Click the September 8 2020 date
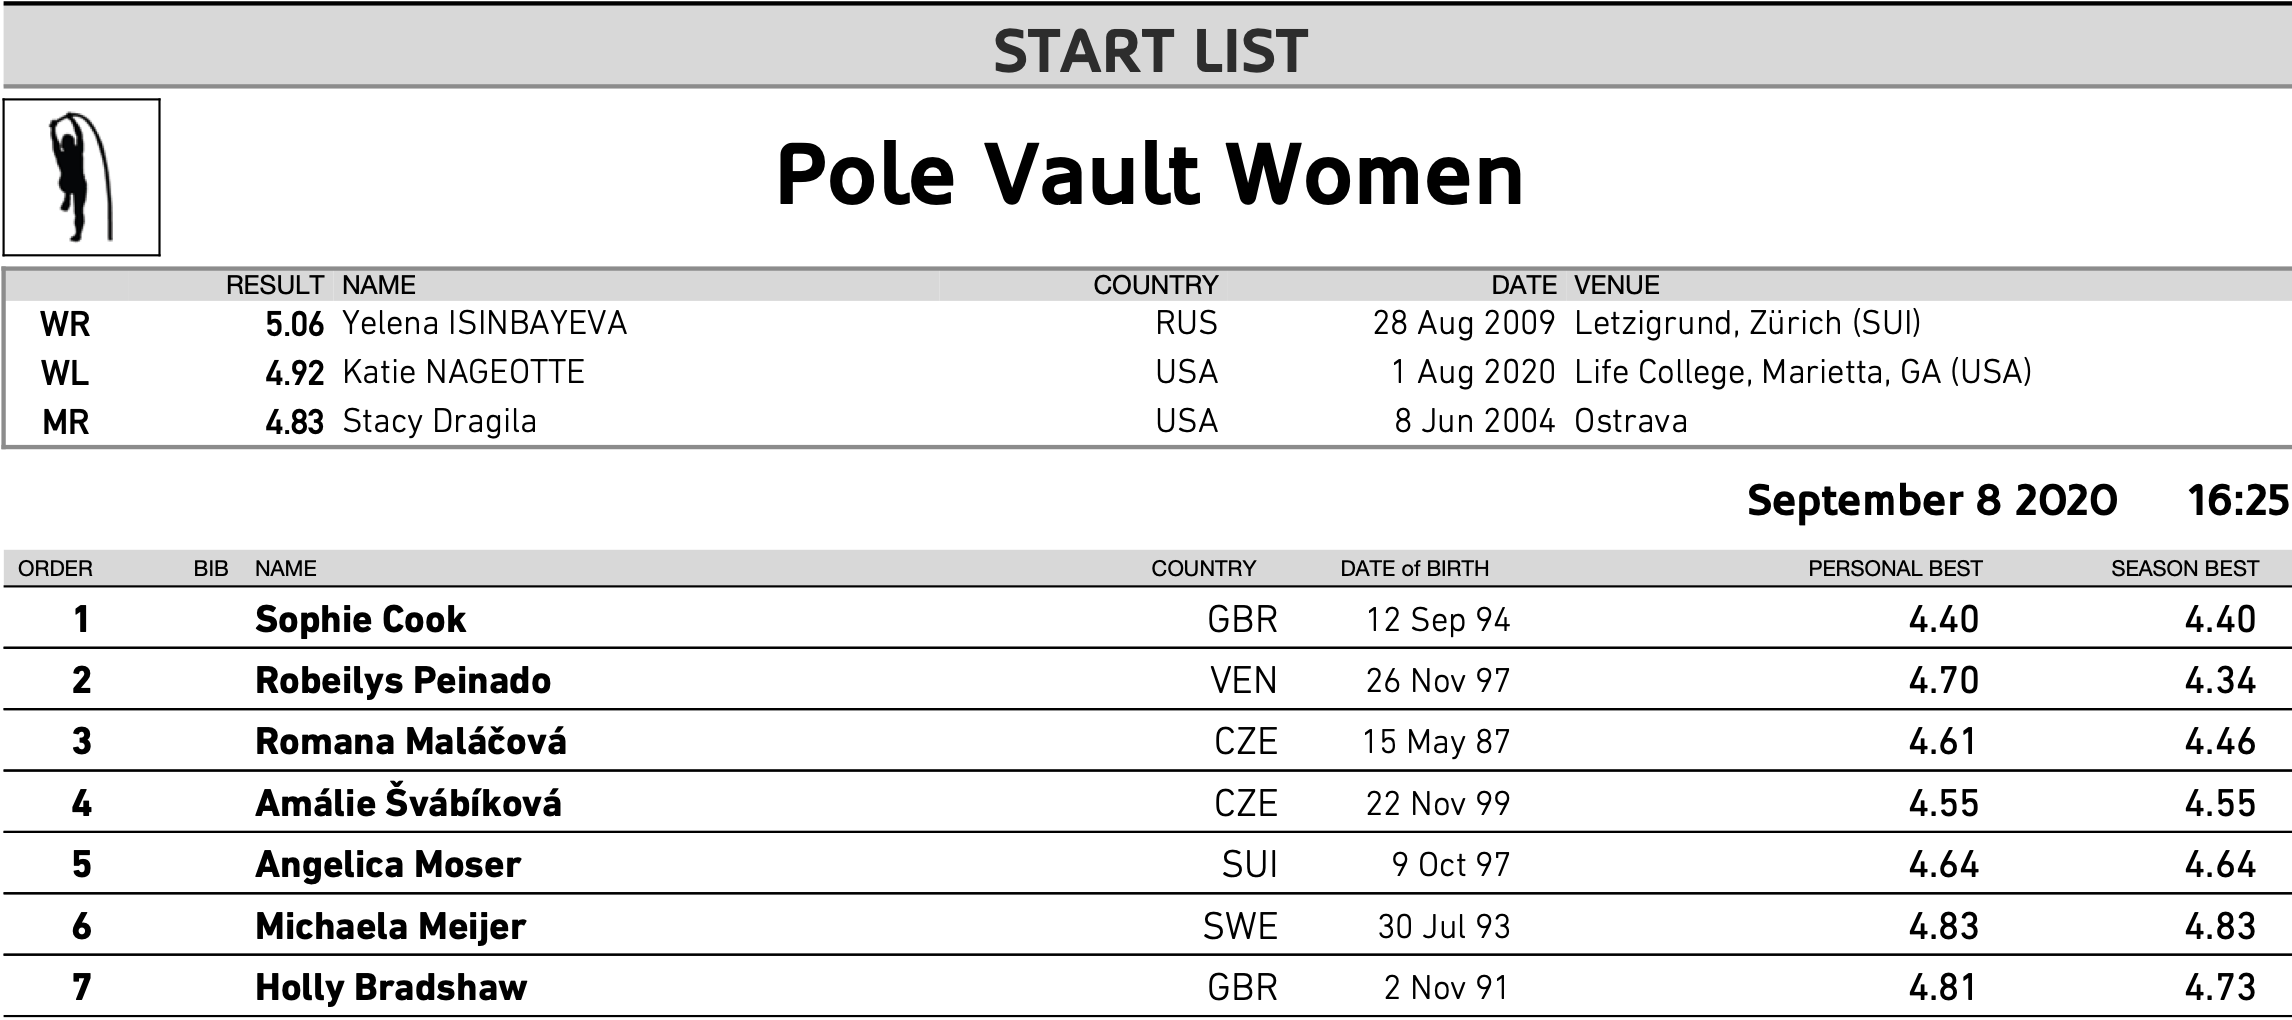 tap(1932, 500)
